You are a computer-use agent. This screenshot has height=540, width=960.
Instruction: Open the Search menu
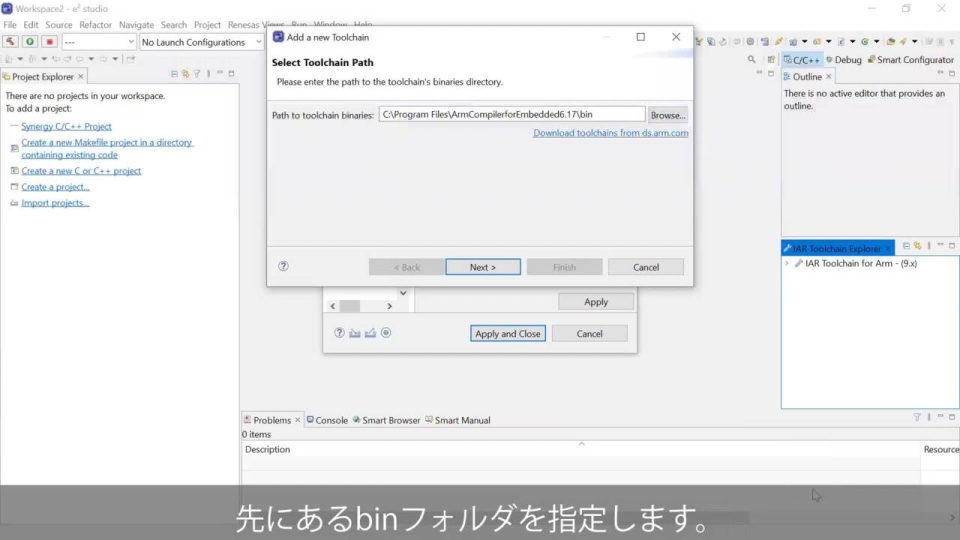point(173,24)
